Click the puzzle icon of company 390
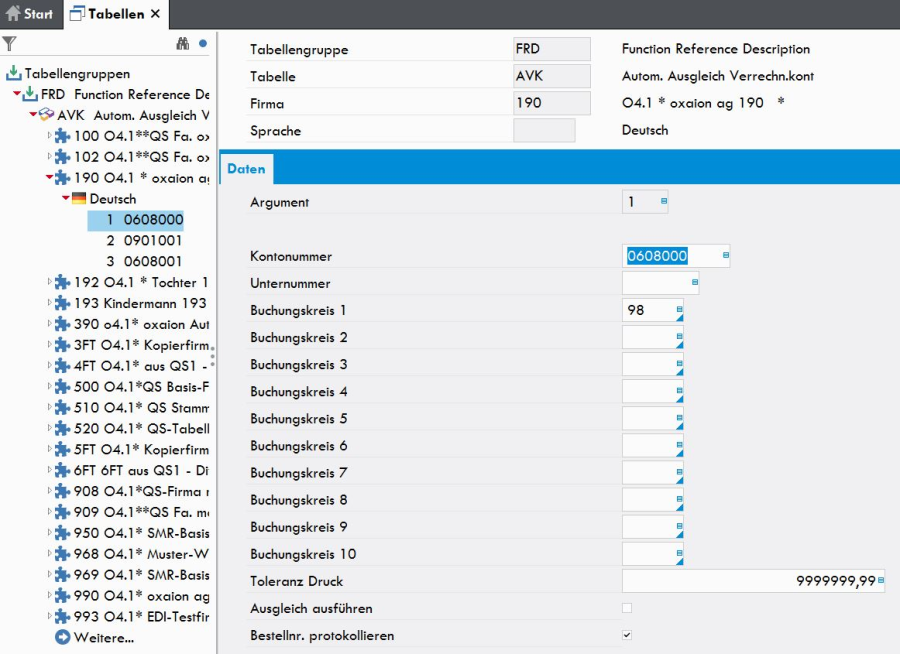This screenshot has height=654, width=900. tap(63, 324)
